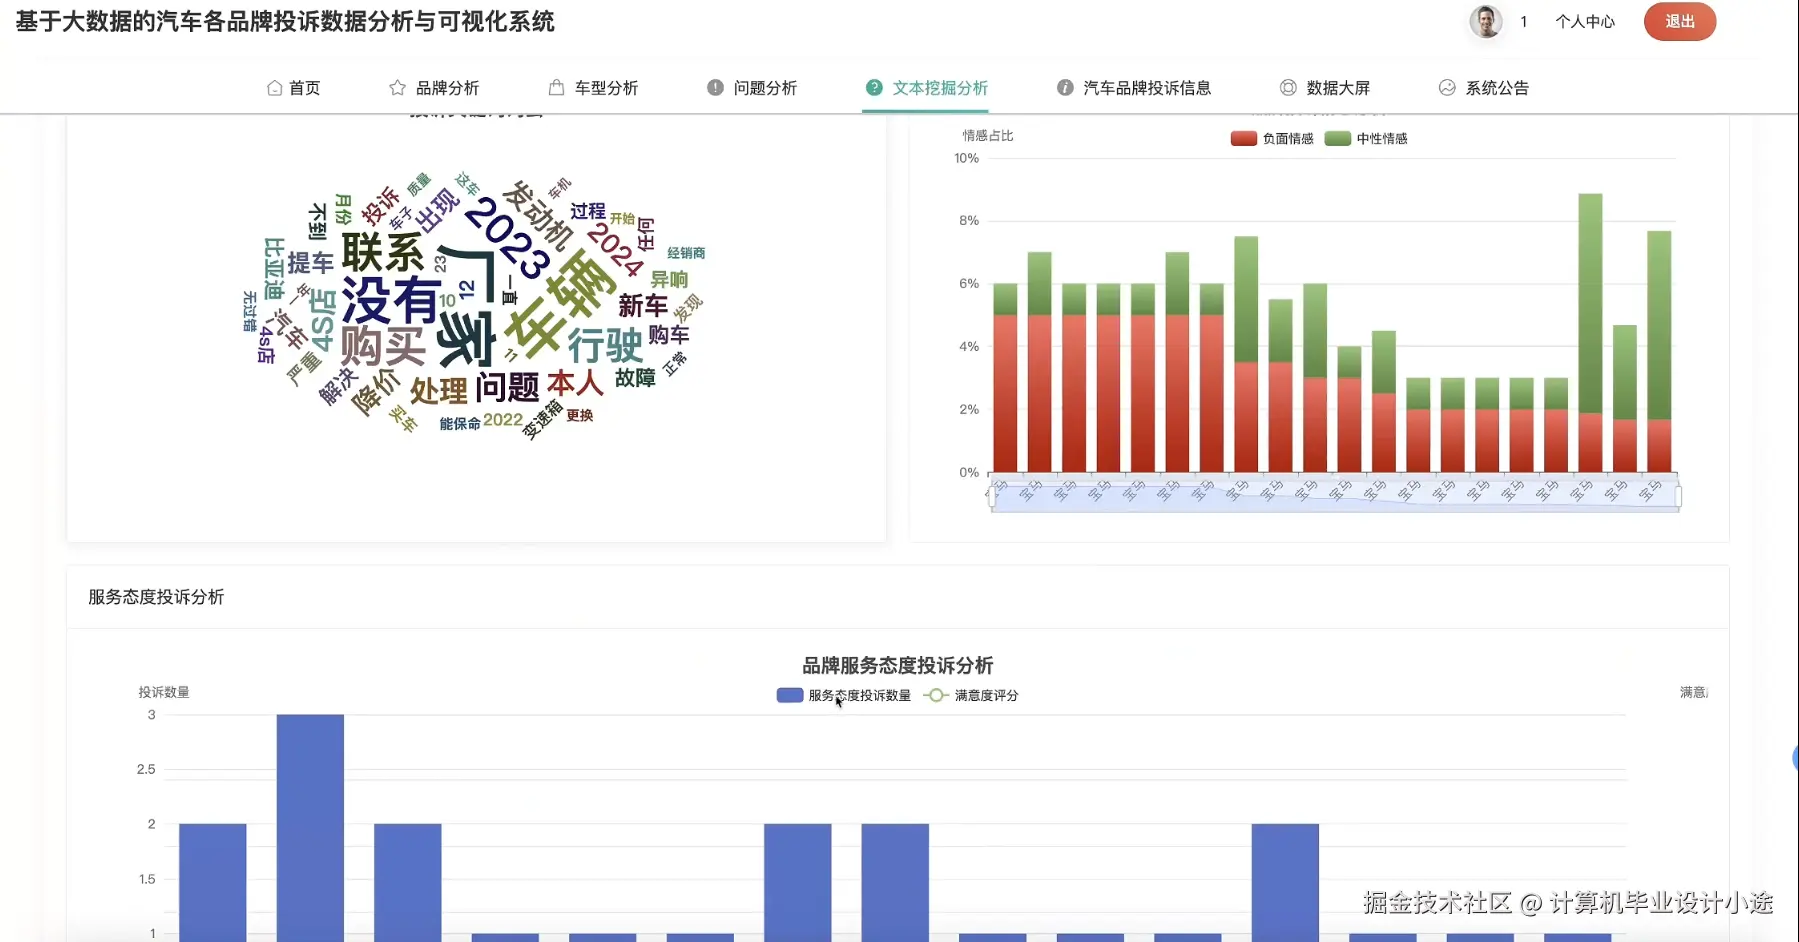Viewport: 1799px width, 942px height.
Task: Click the announcement icon beside 系统公告
Action: [1449, 87]
